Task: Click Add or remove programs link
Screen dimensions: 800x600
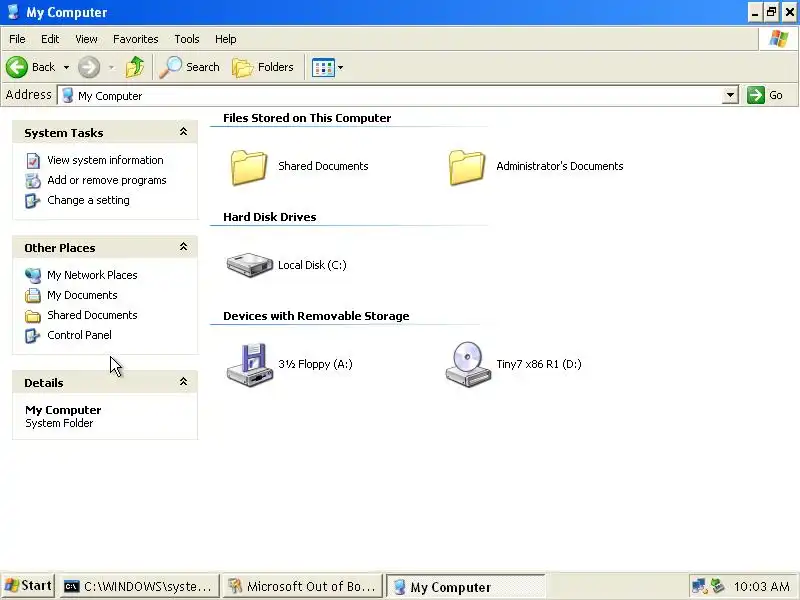Action: 107,180
